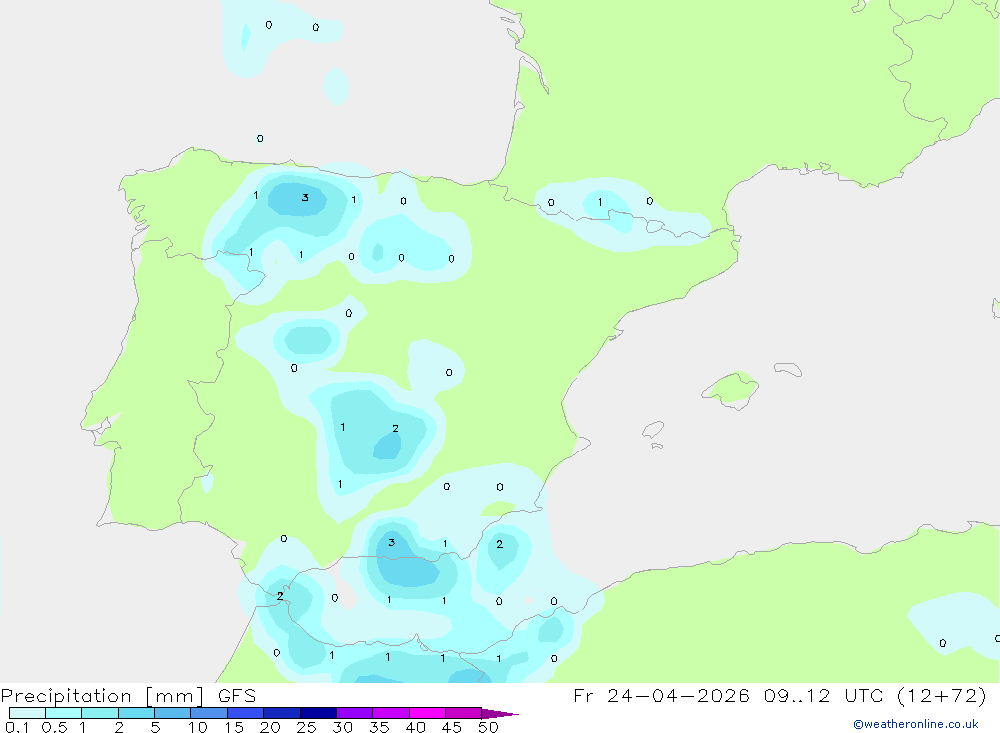Click the legend label '50'

[488, 727]
